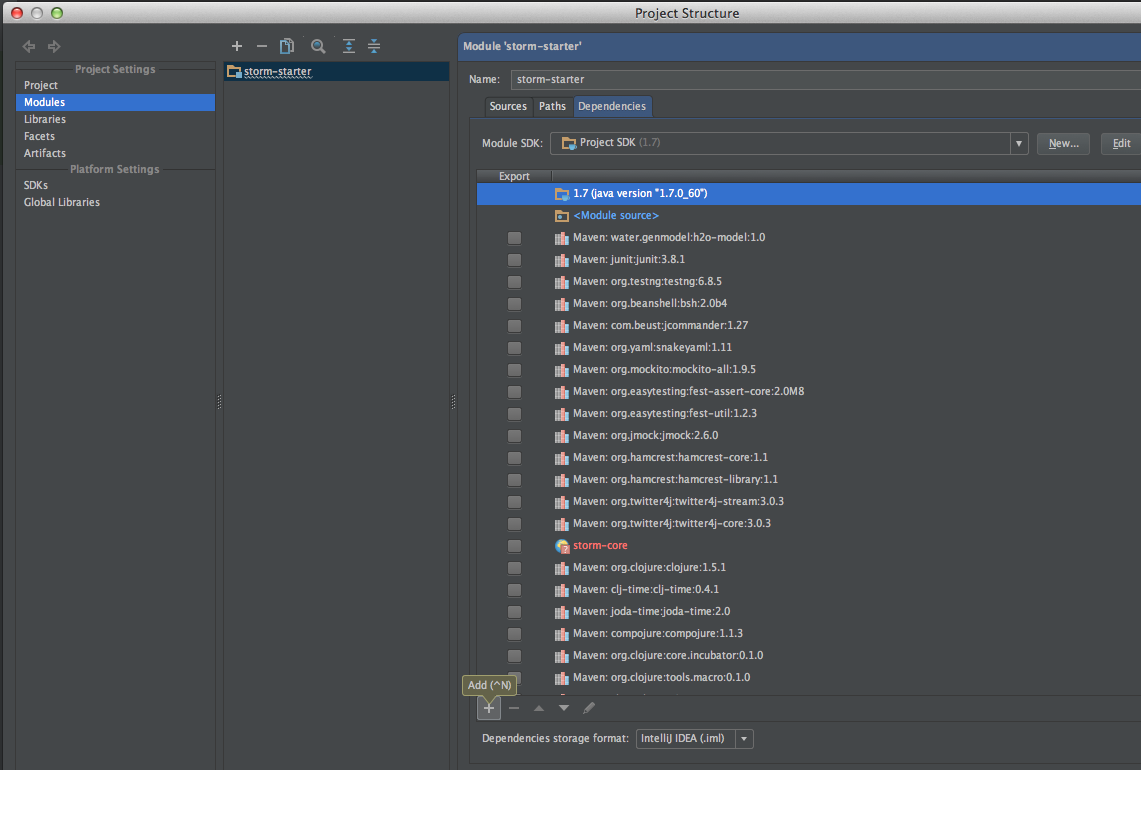Click the Add dependency plus button
Image resolution: width=1141 pixels, height=838 pixels.
click(x=489, y=708)
